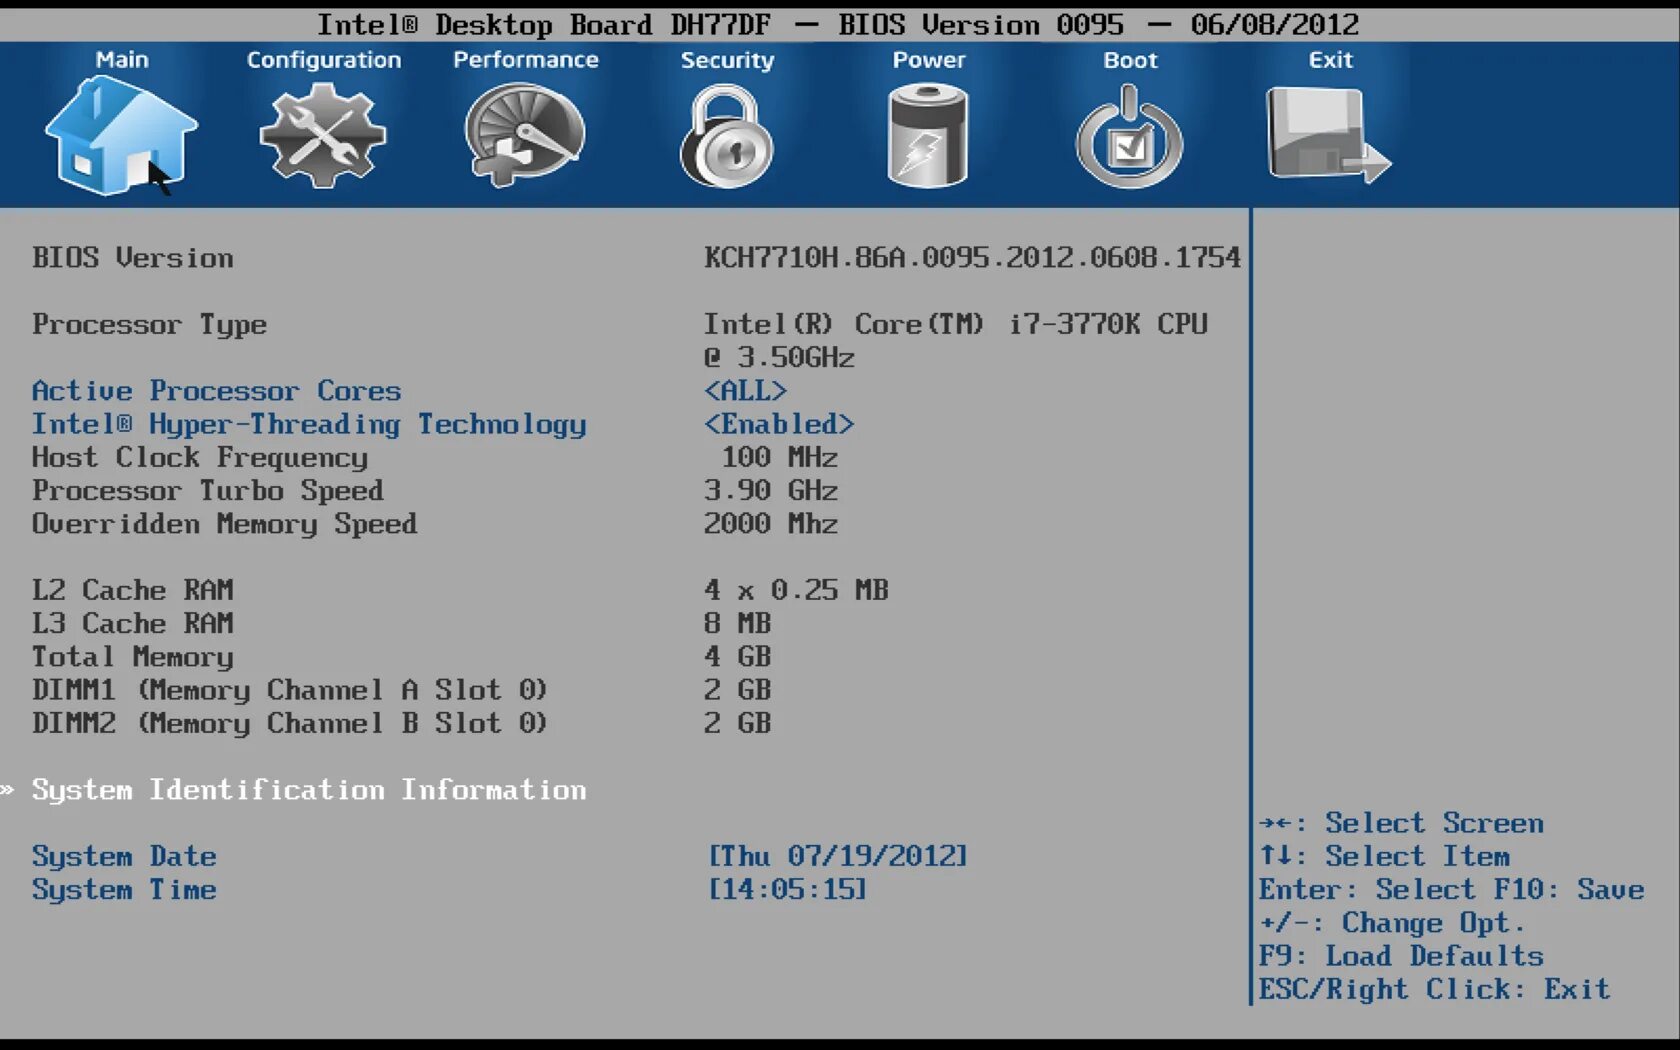
Task: Click the 2 GB value for DIMM2
Action: tap(738, 723)
